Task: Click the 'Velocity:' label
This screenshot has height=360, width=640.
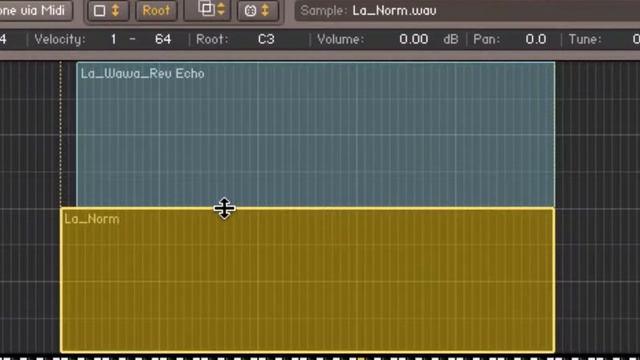Action: point(60,39)
